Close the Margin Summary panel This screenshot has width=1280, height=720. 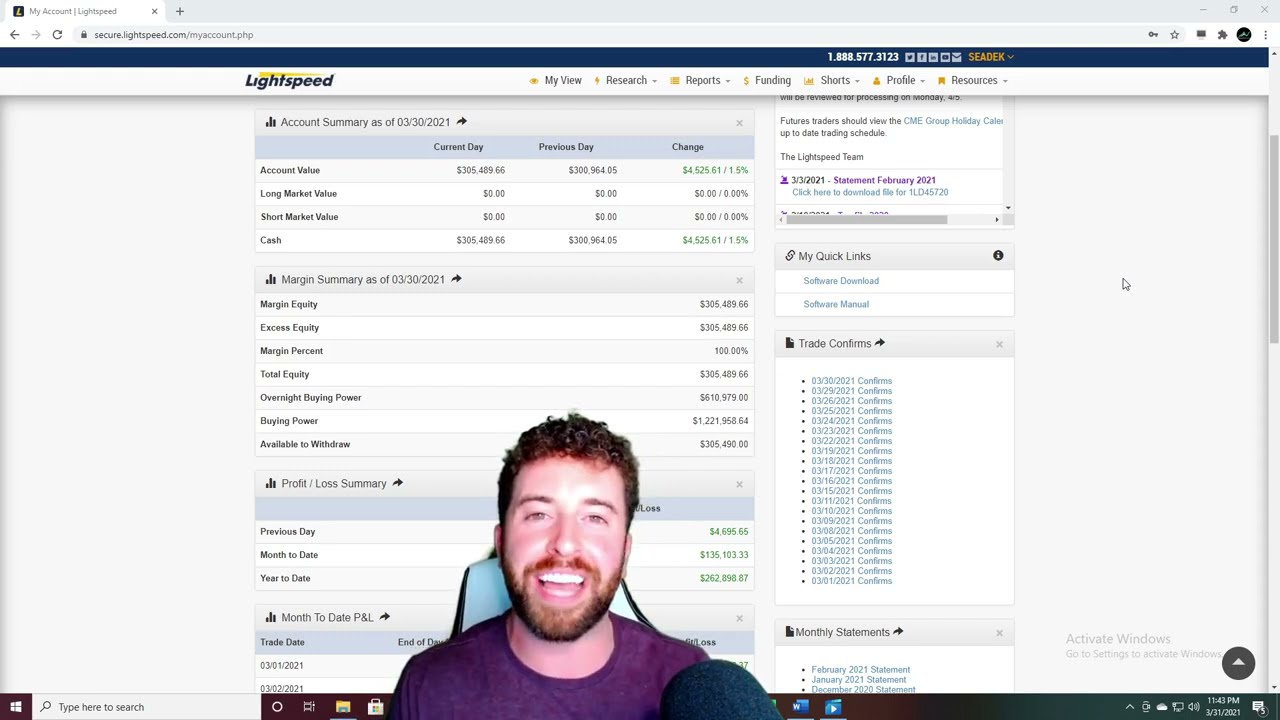click(x=739, y=280)
